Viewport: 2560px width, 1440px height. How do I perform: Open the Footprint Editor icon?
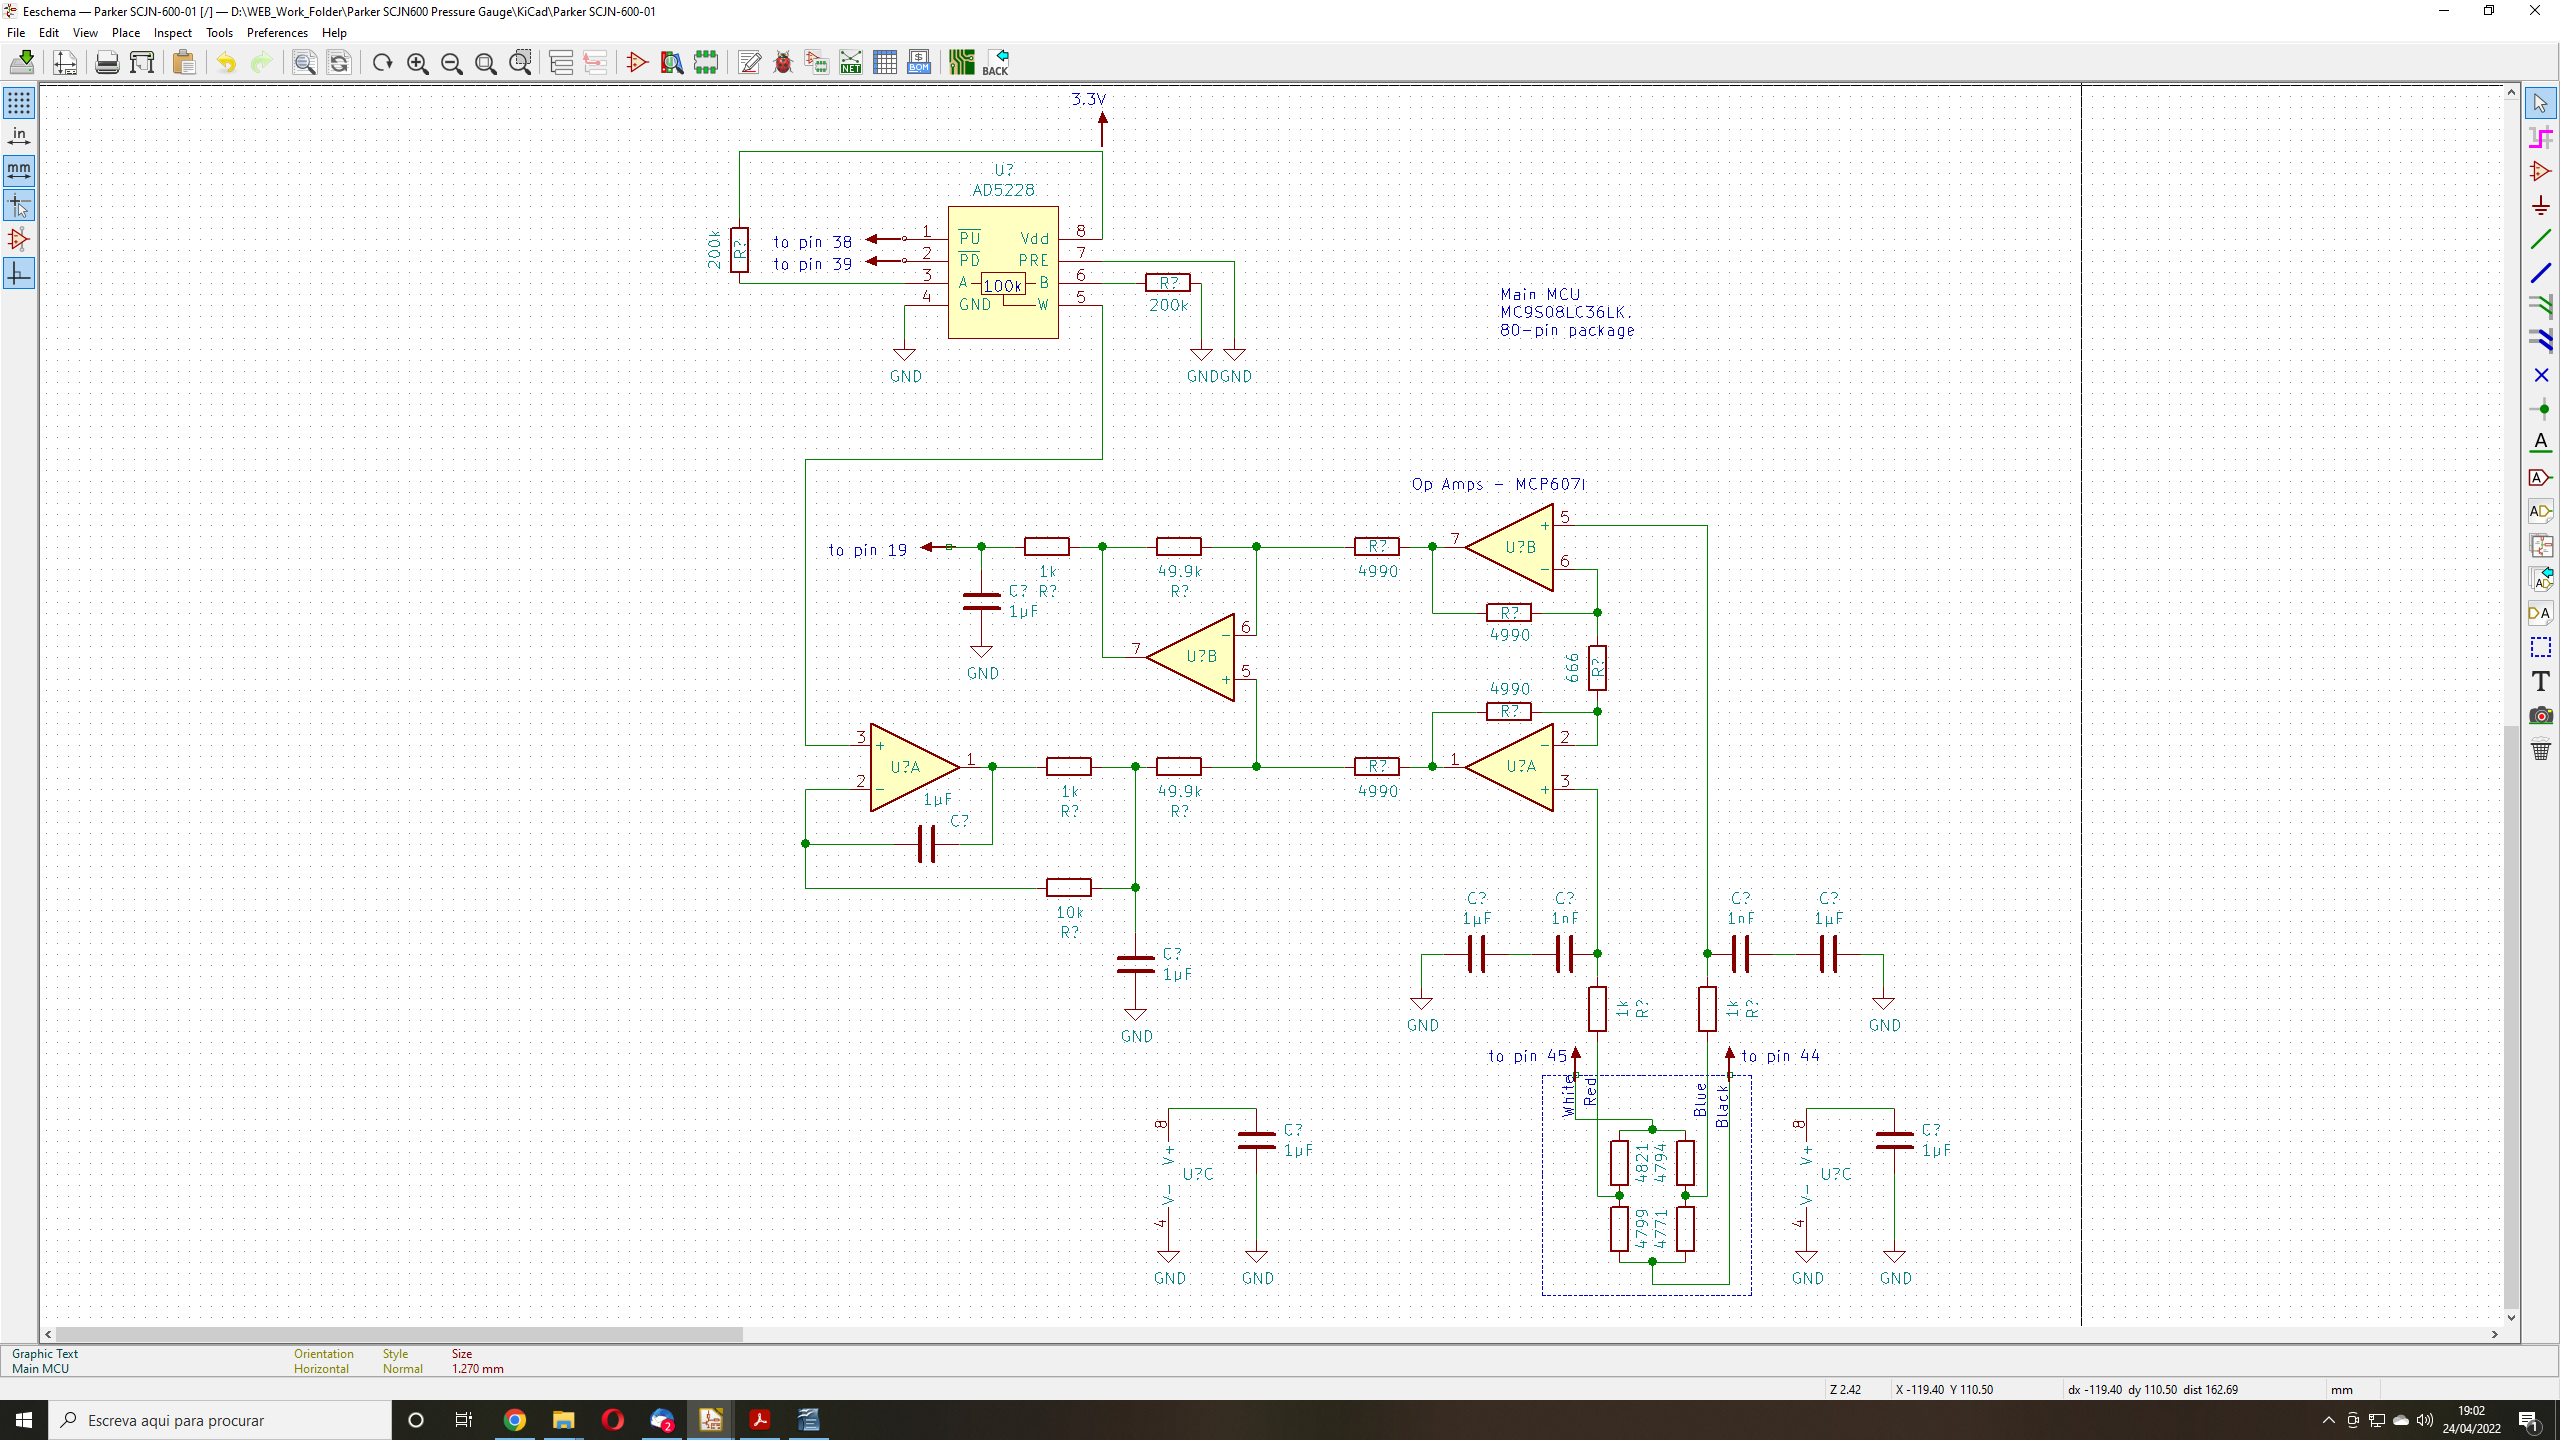[706, 62]
